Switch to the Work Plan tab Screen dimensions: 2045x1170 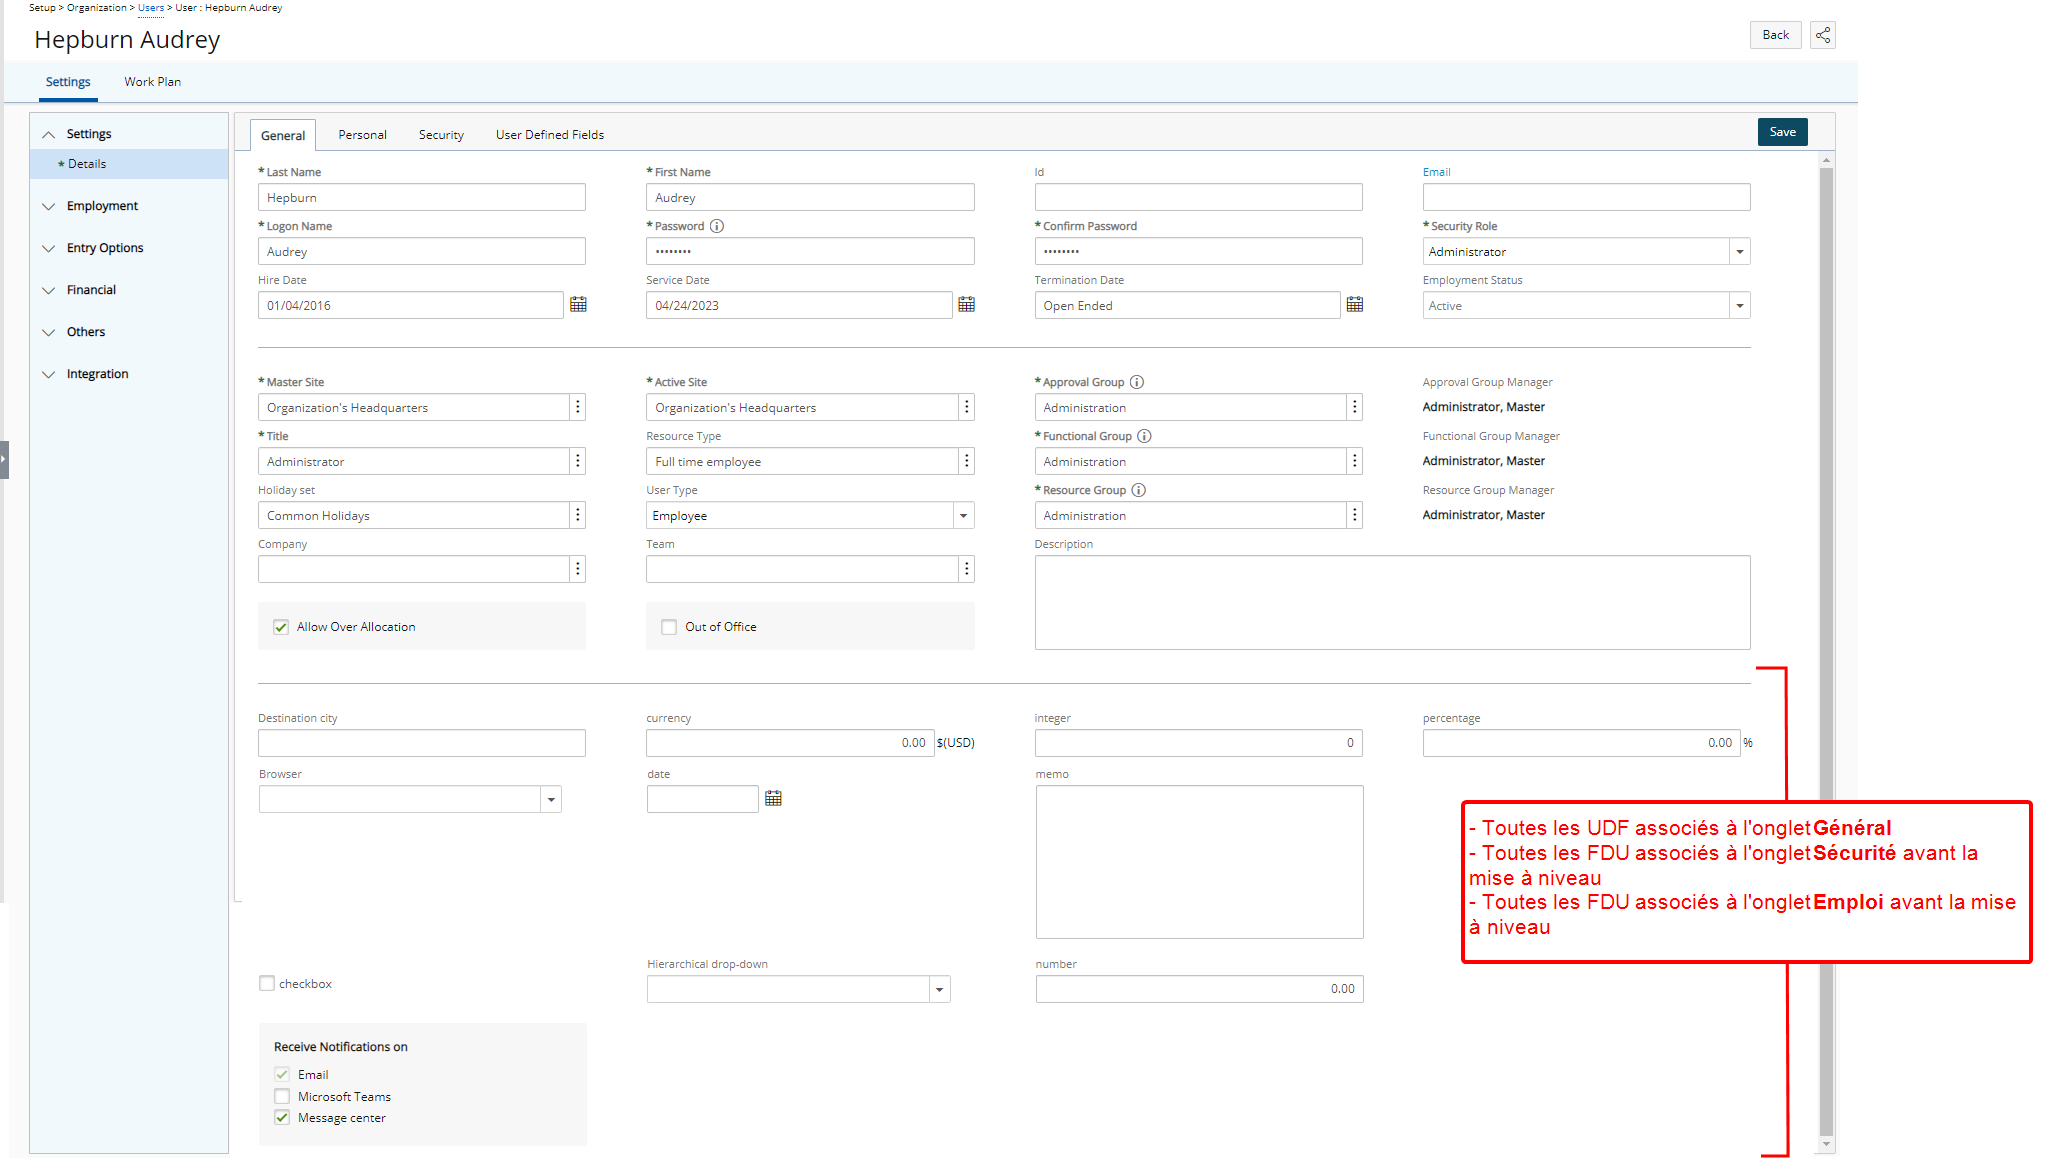(x=152, y=82)
